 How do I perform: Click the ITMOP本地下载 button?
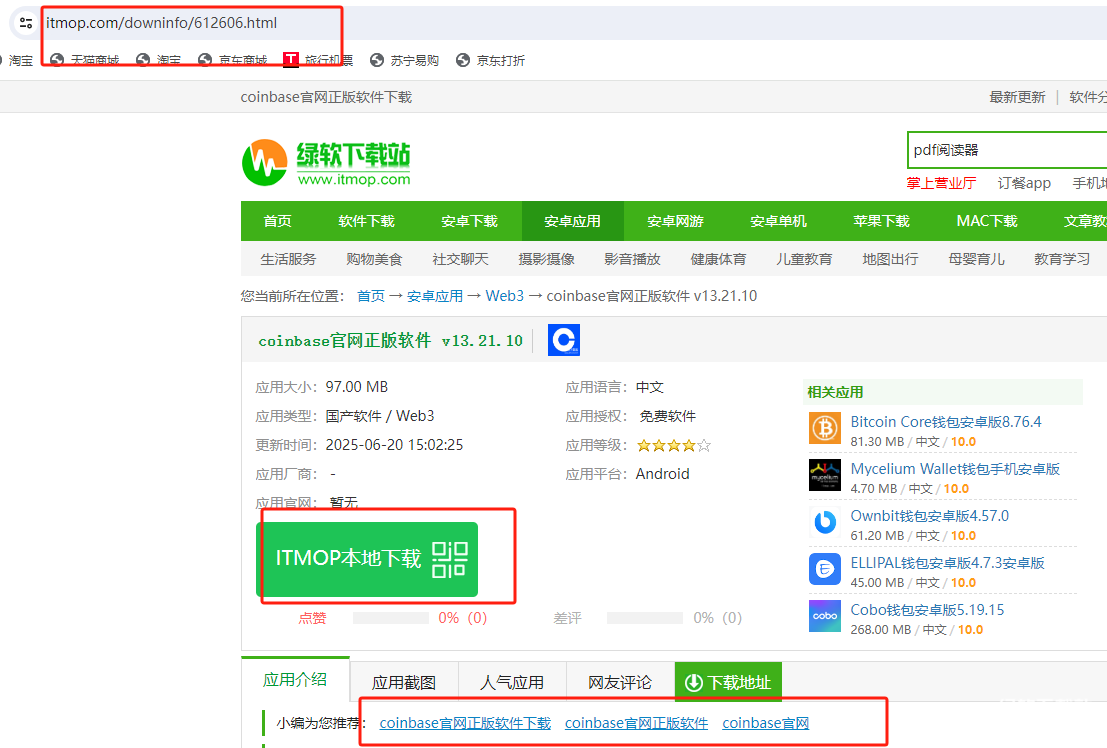click(x=367, y=559)
